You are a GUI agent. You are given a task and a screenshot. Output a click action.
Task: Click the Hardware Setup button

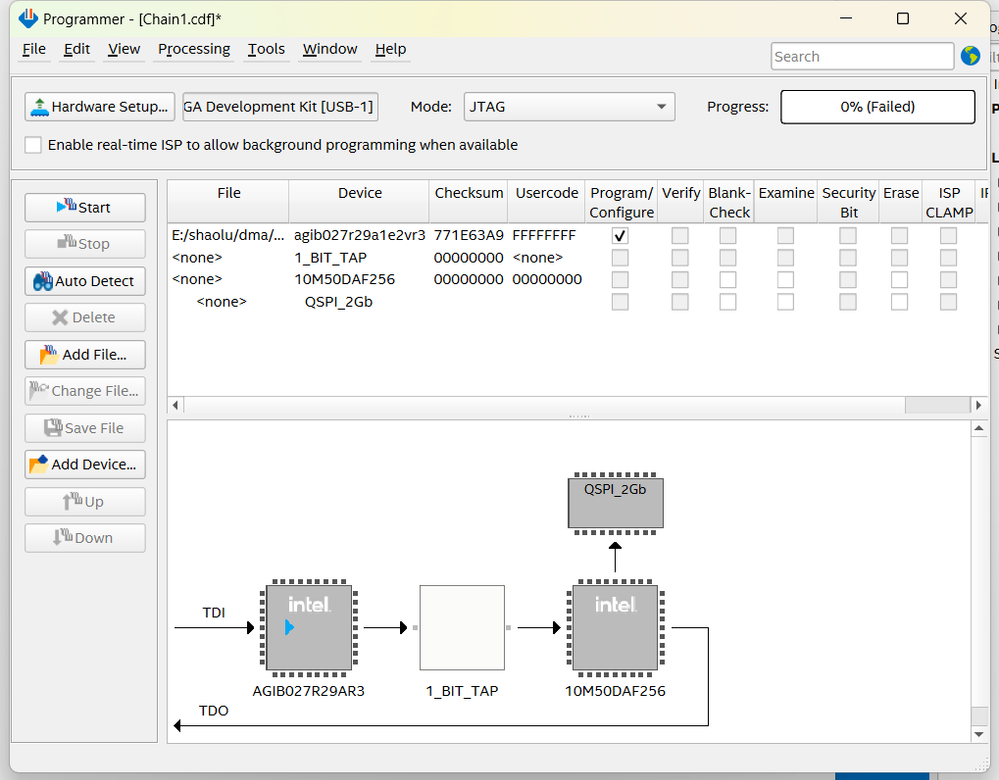pyautogui.click(x=100, y=107)
